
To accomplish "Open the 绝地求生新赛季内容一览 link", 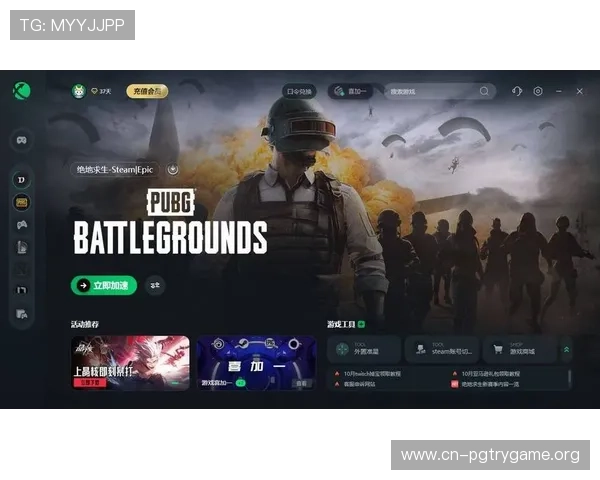I will tap(491, 384).
